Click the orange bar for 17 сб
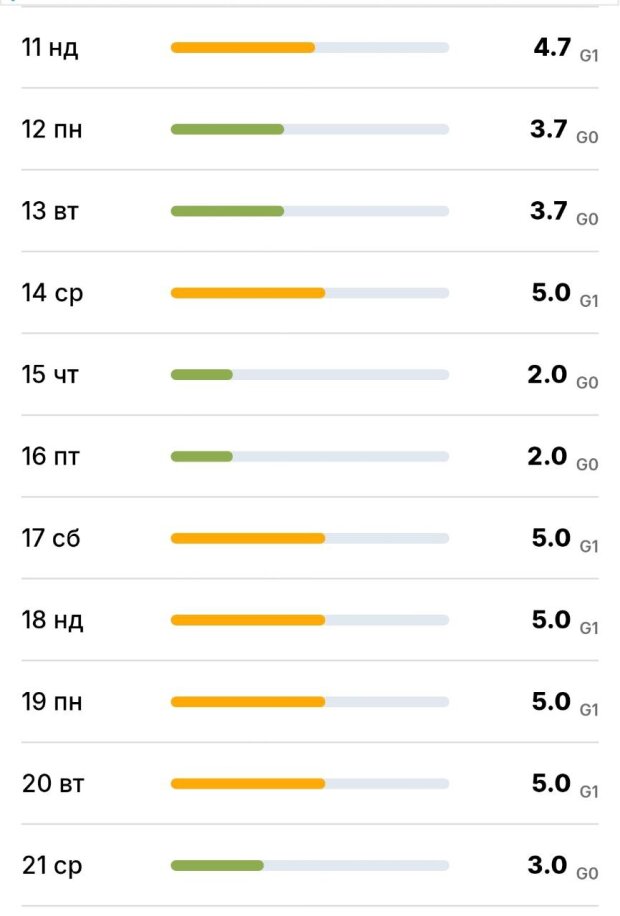Viewport: 620px width, 916px height. coord(248,538)
